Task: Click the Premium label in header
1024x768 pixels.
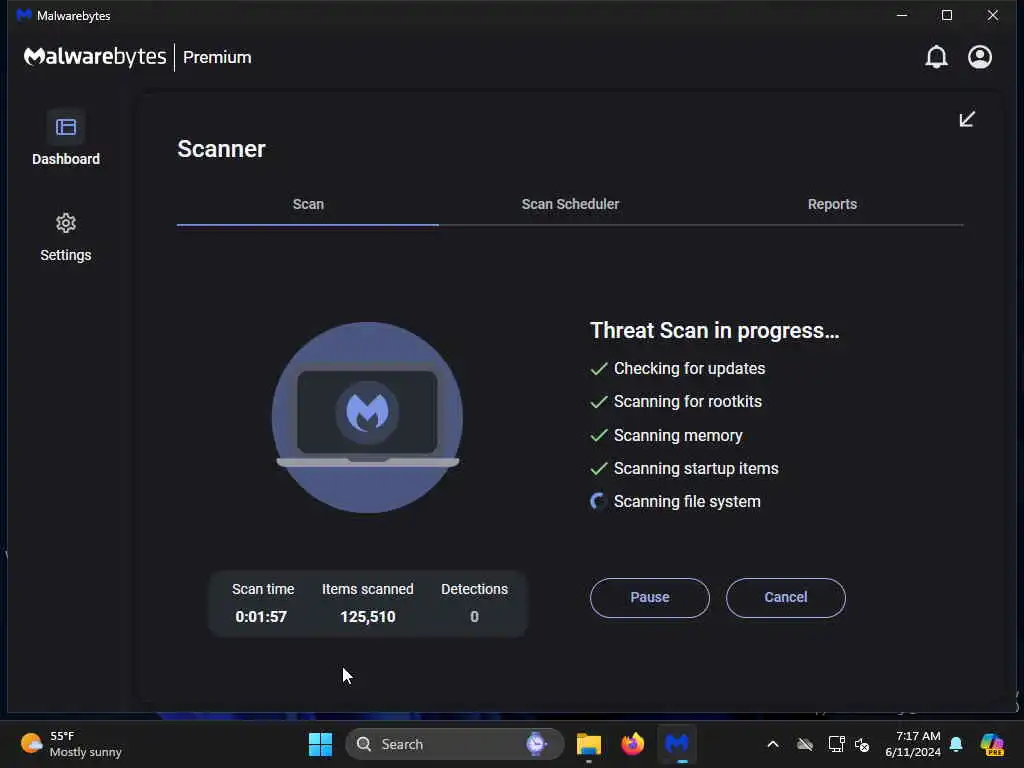Action: [x=217, y=57]
